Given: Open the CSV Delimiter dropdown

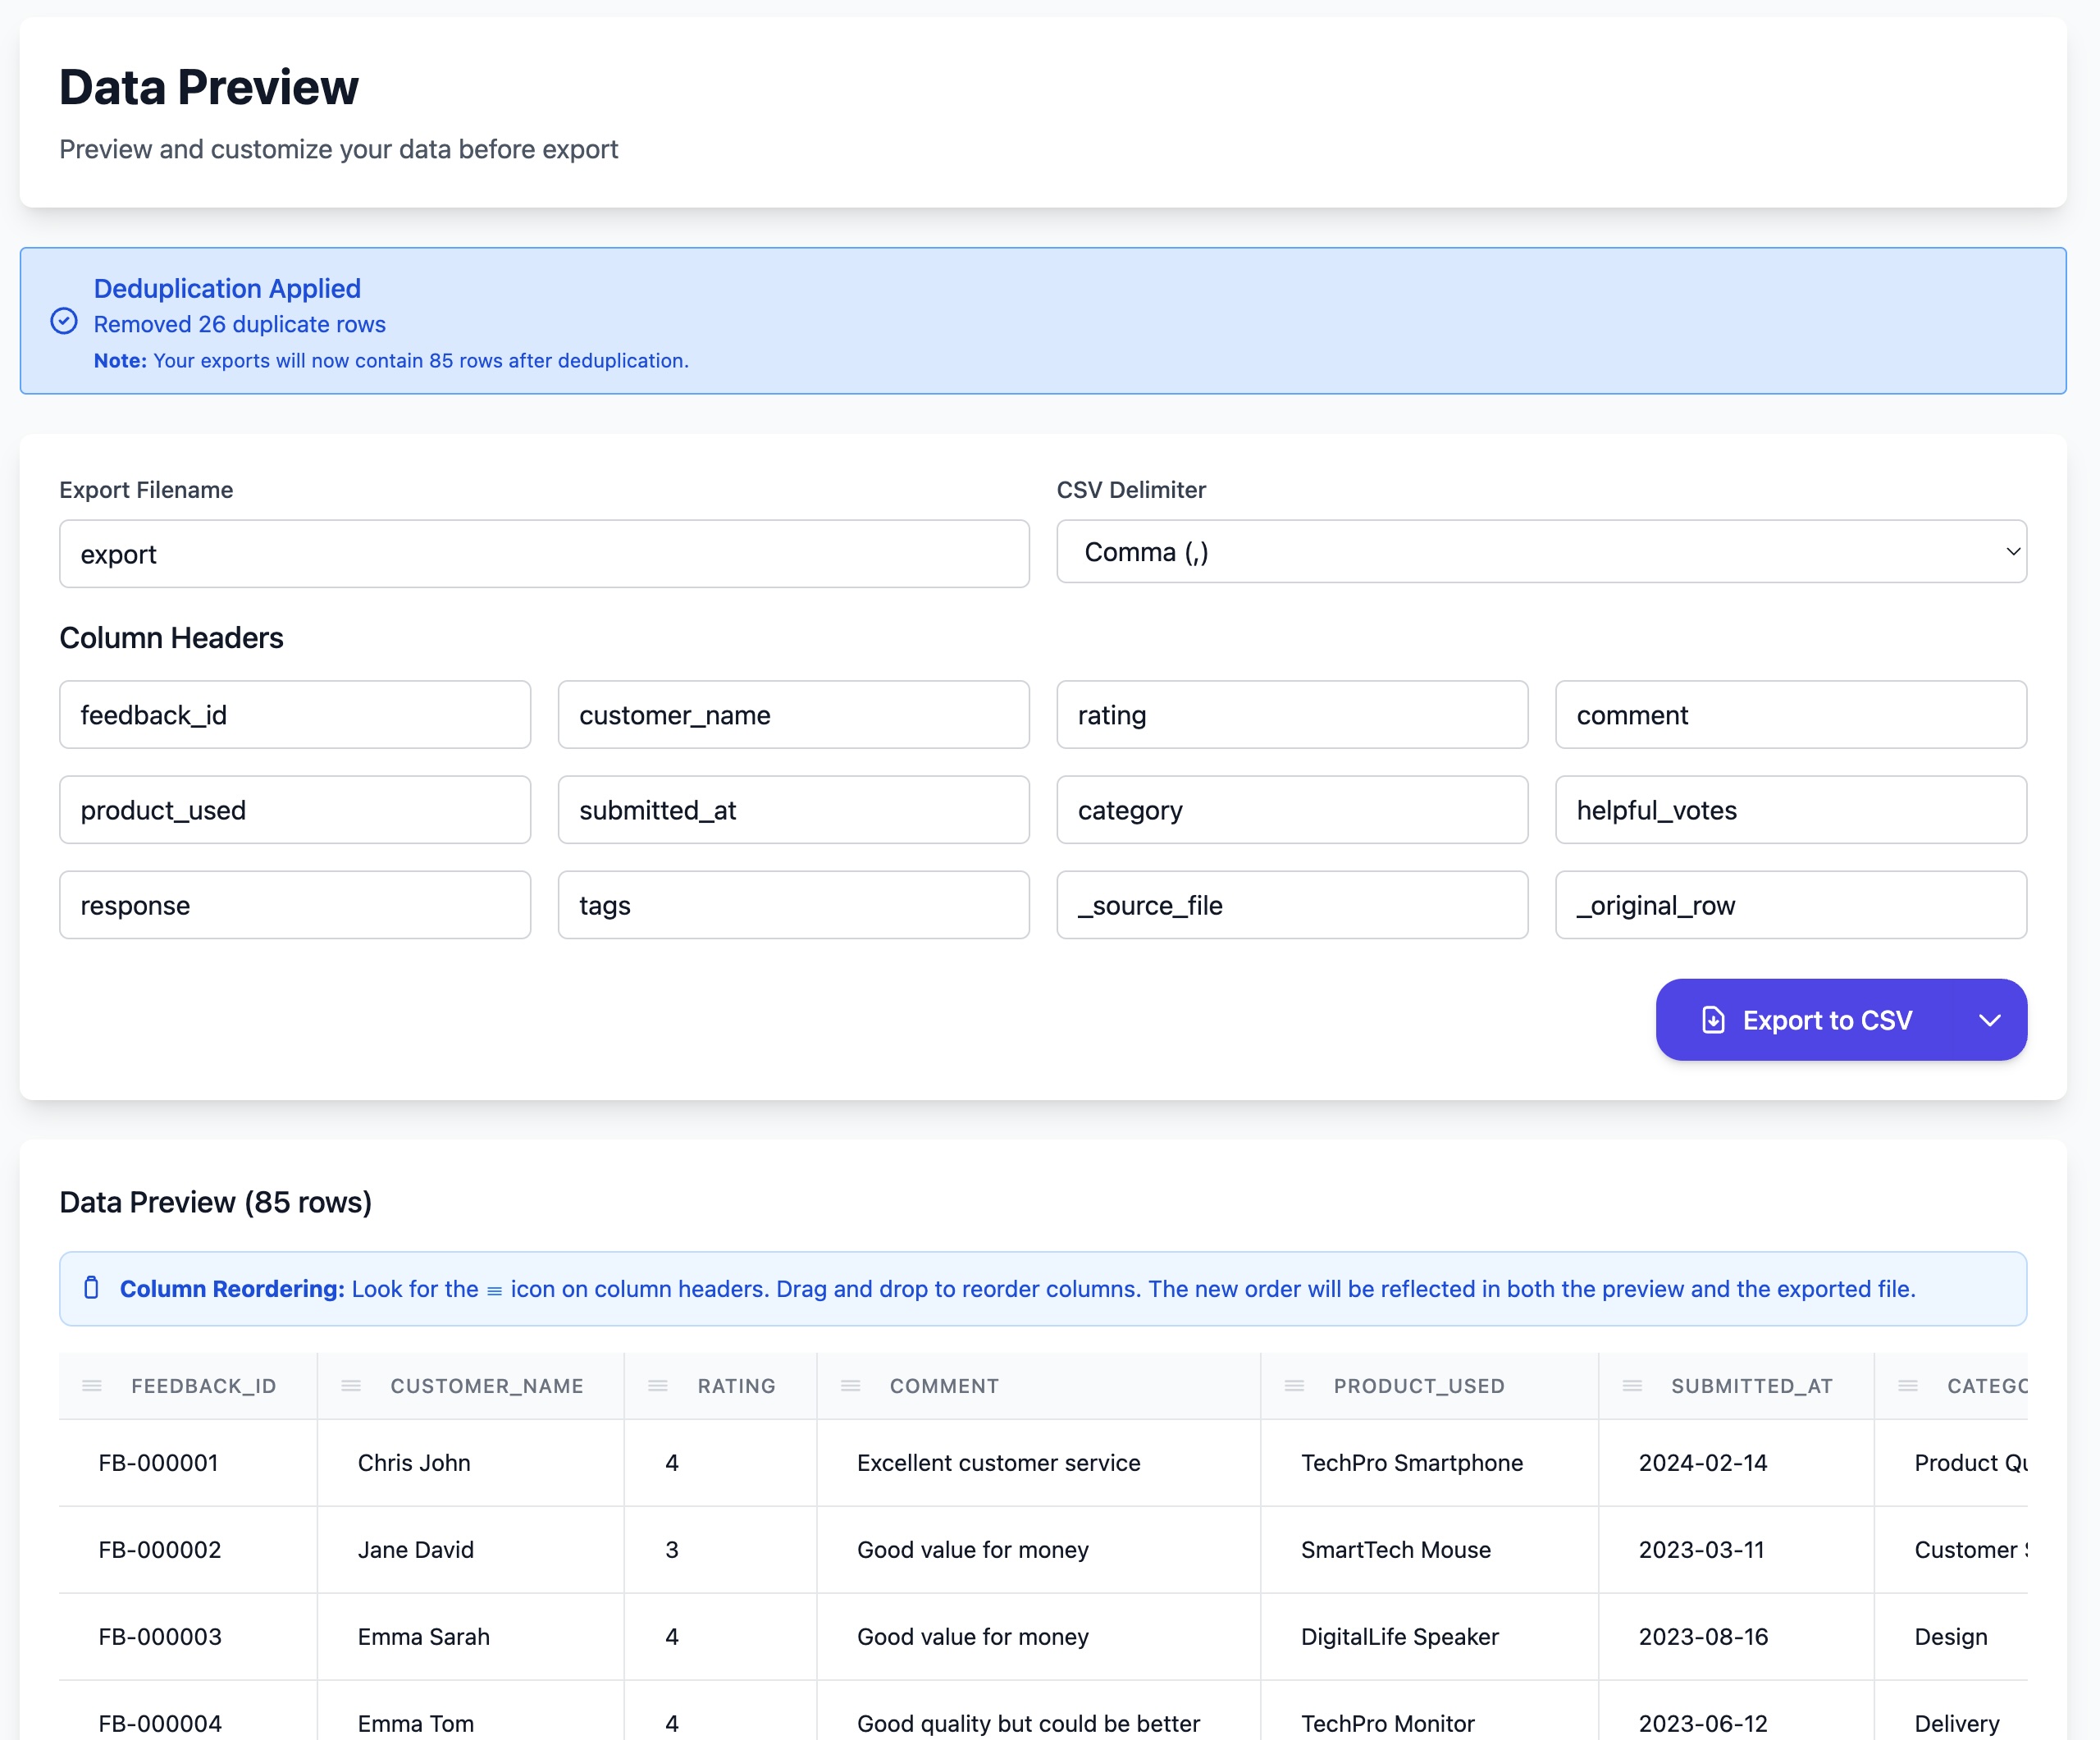Looking at the screenshot, I should click(1541, 552).
